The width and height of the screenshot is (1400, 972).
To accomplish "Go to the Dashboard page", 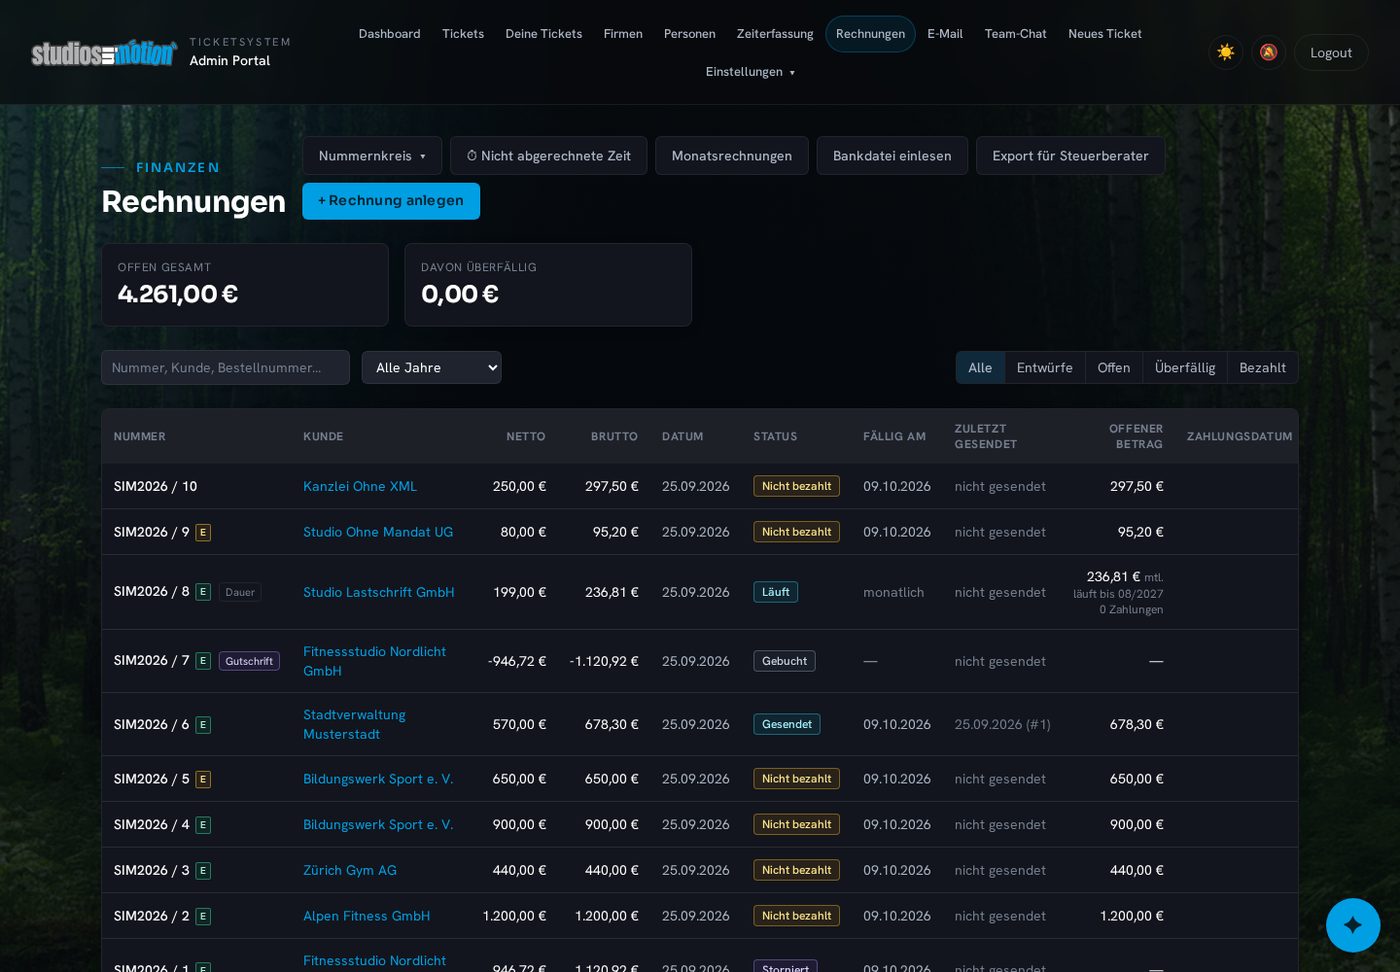I will (390, 34).
